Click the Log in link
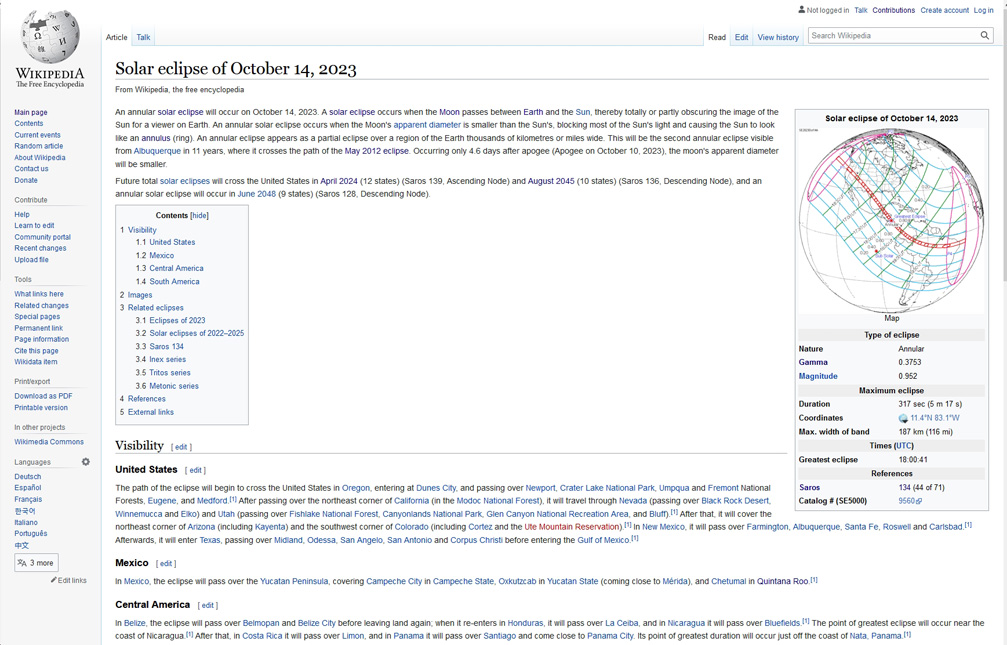The image size is (1007, 645). (x=984, y=10)
